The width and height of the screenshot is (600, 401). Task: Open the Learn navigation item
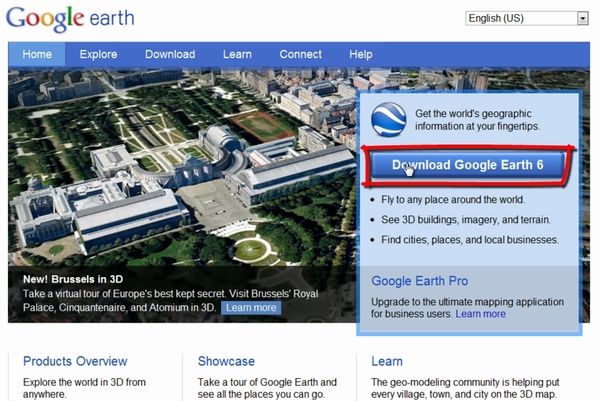237,54
